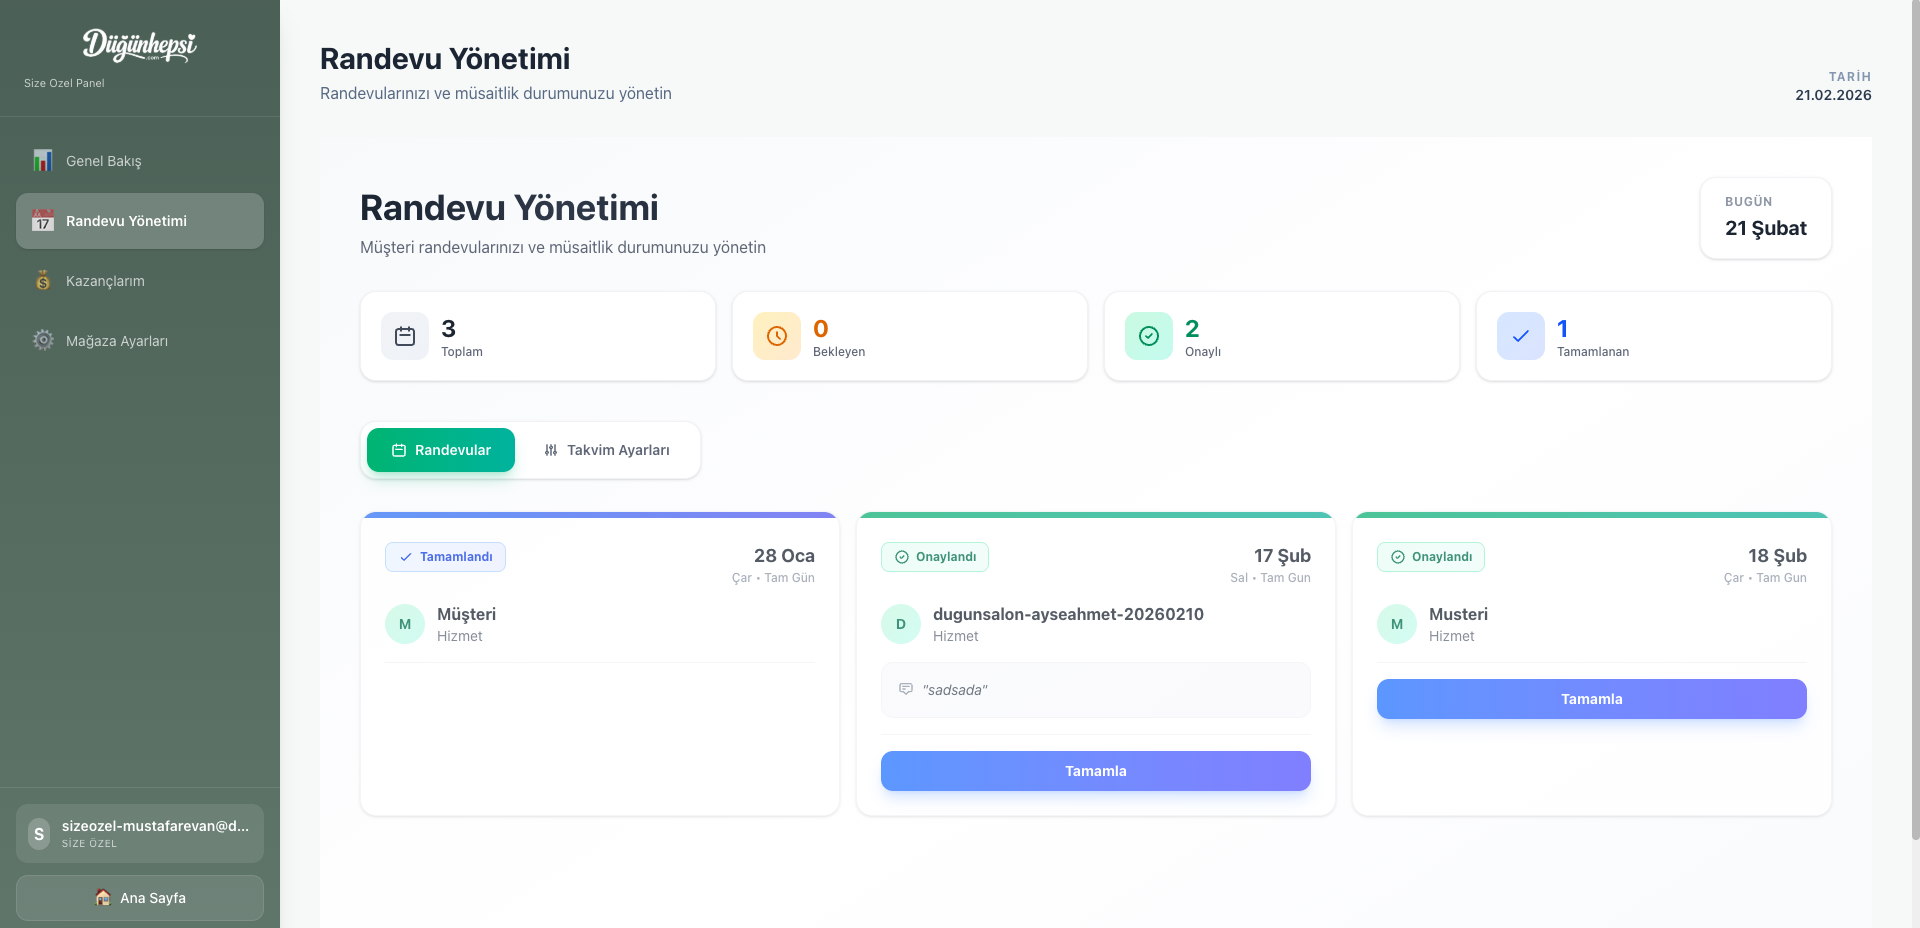Select the Randevular tab

click(441, 450)
